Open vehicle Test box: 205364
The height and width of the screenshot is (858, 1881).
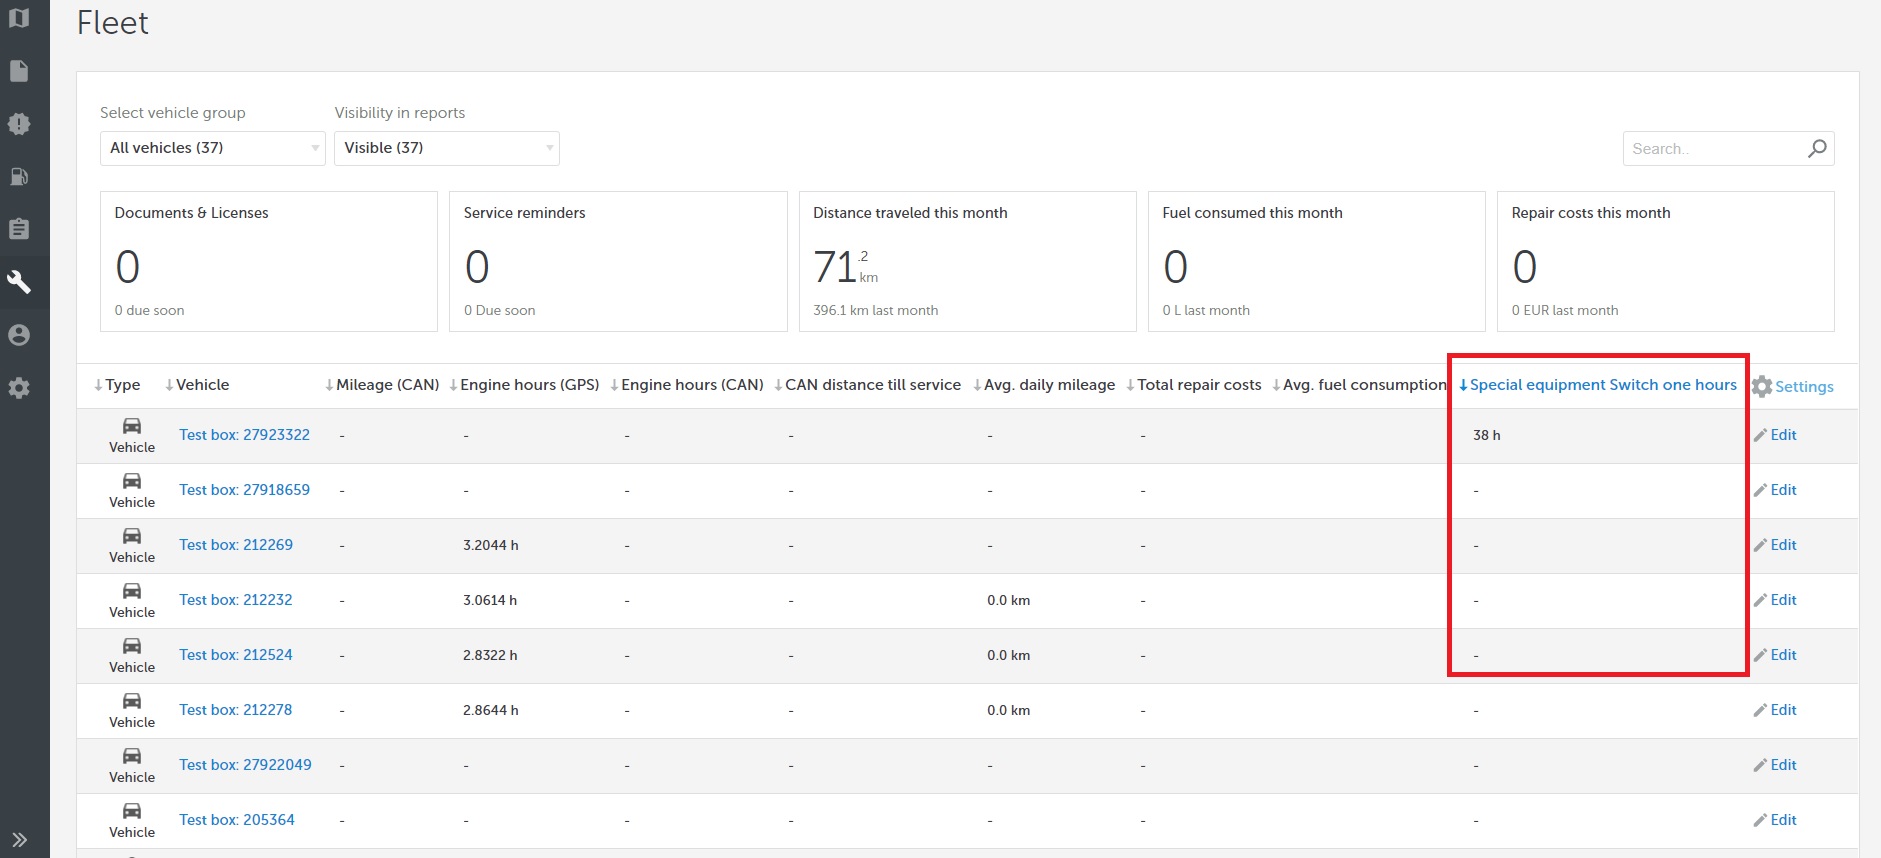pos(237,820)
